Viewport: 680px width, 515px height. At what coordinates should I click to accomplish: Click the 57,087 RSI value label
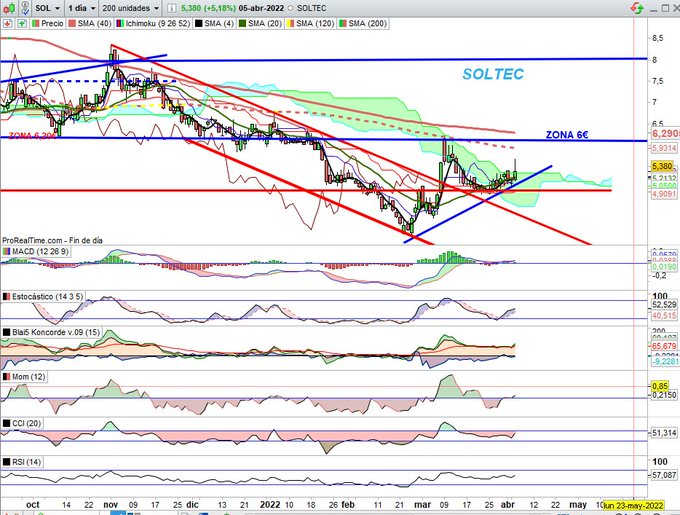[664, 475]
